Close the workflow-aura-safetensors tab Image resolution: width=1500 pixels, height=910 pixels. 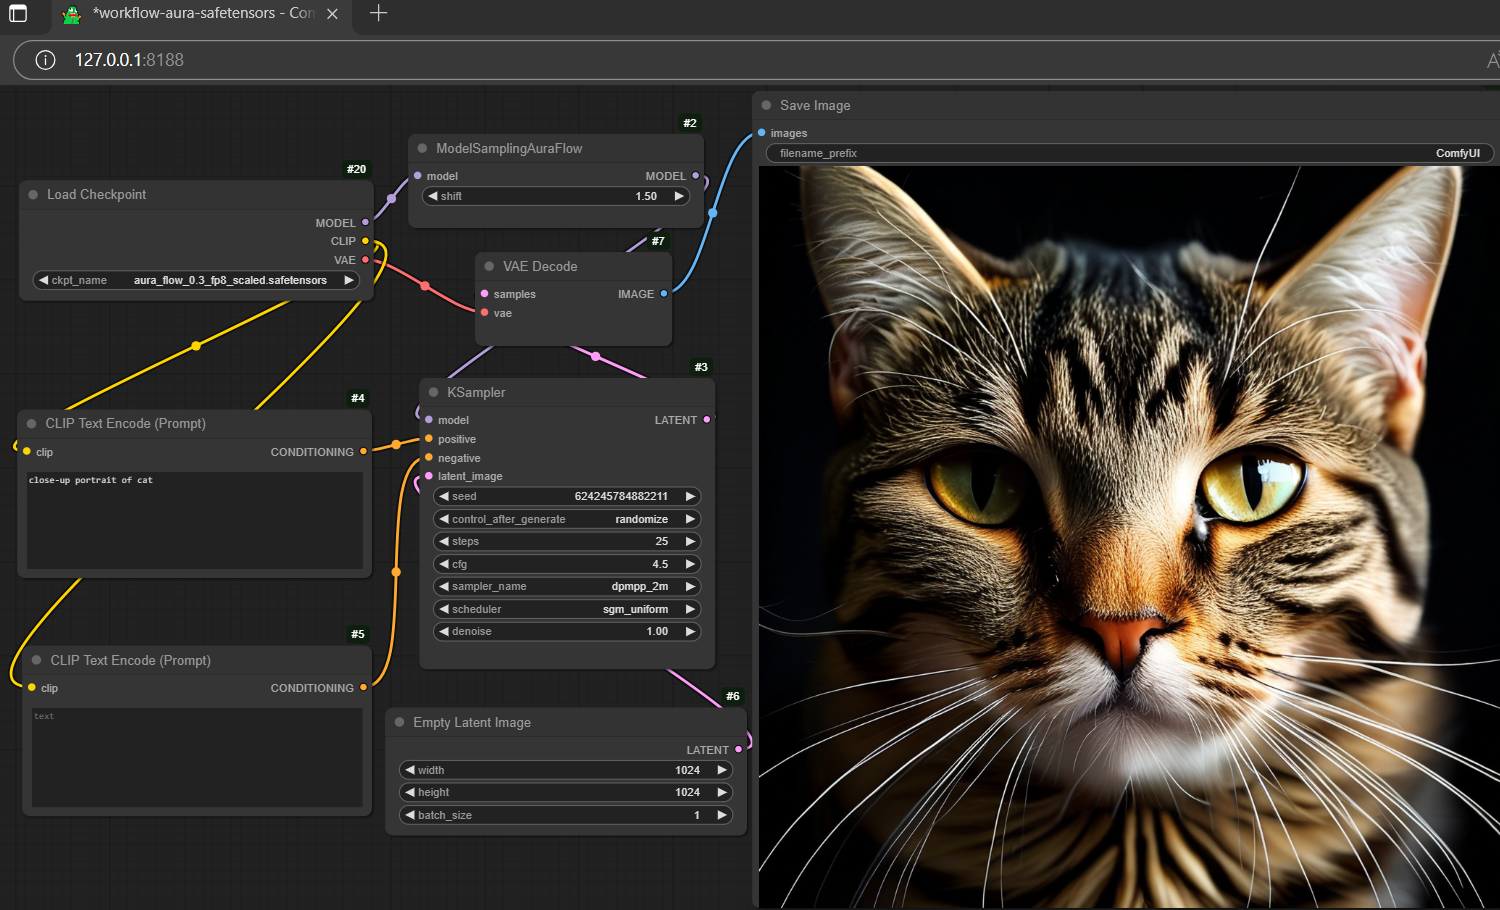coord(333,14)
